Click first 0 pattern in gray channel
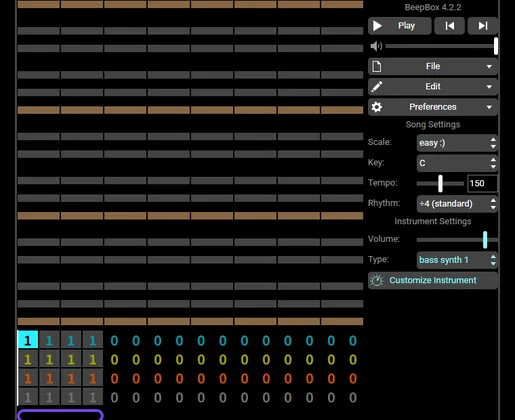This screenshot has width=515, height=420. [x=114, y=398]
